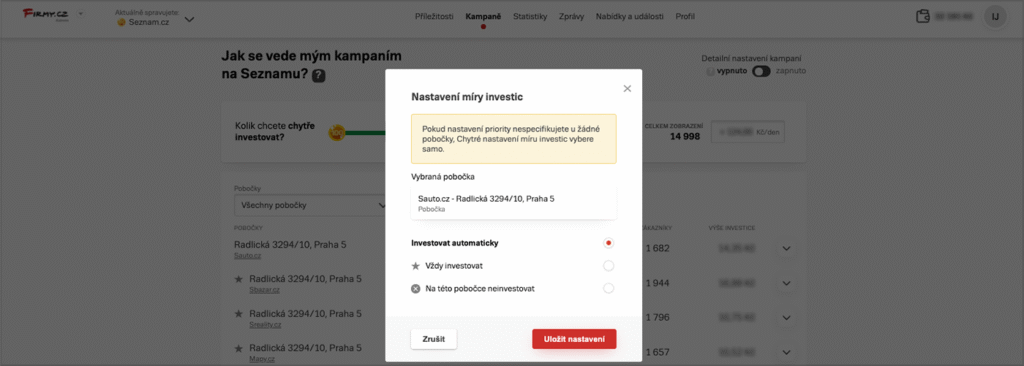Click the star next to the Sbazar.cz branch
1024x366 pixels.
point(238,279)
